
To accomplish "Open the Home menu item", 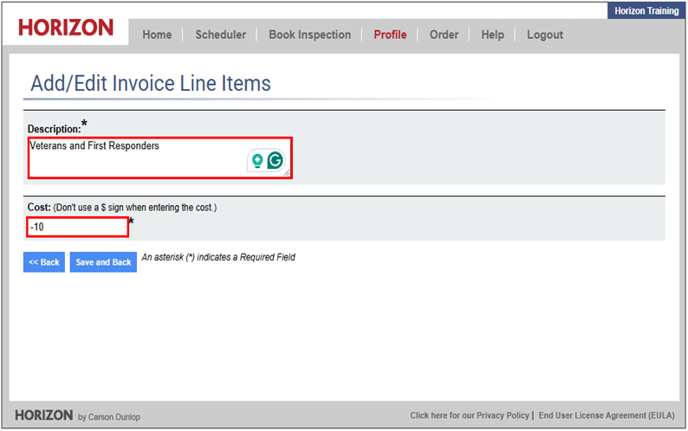I will tap(157, 35).
